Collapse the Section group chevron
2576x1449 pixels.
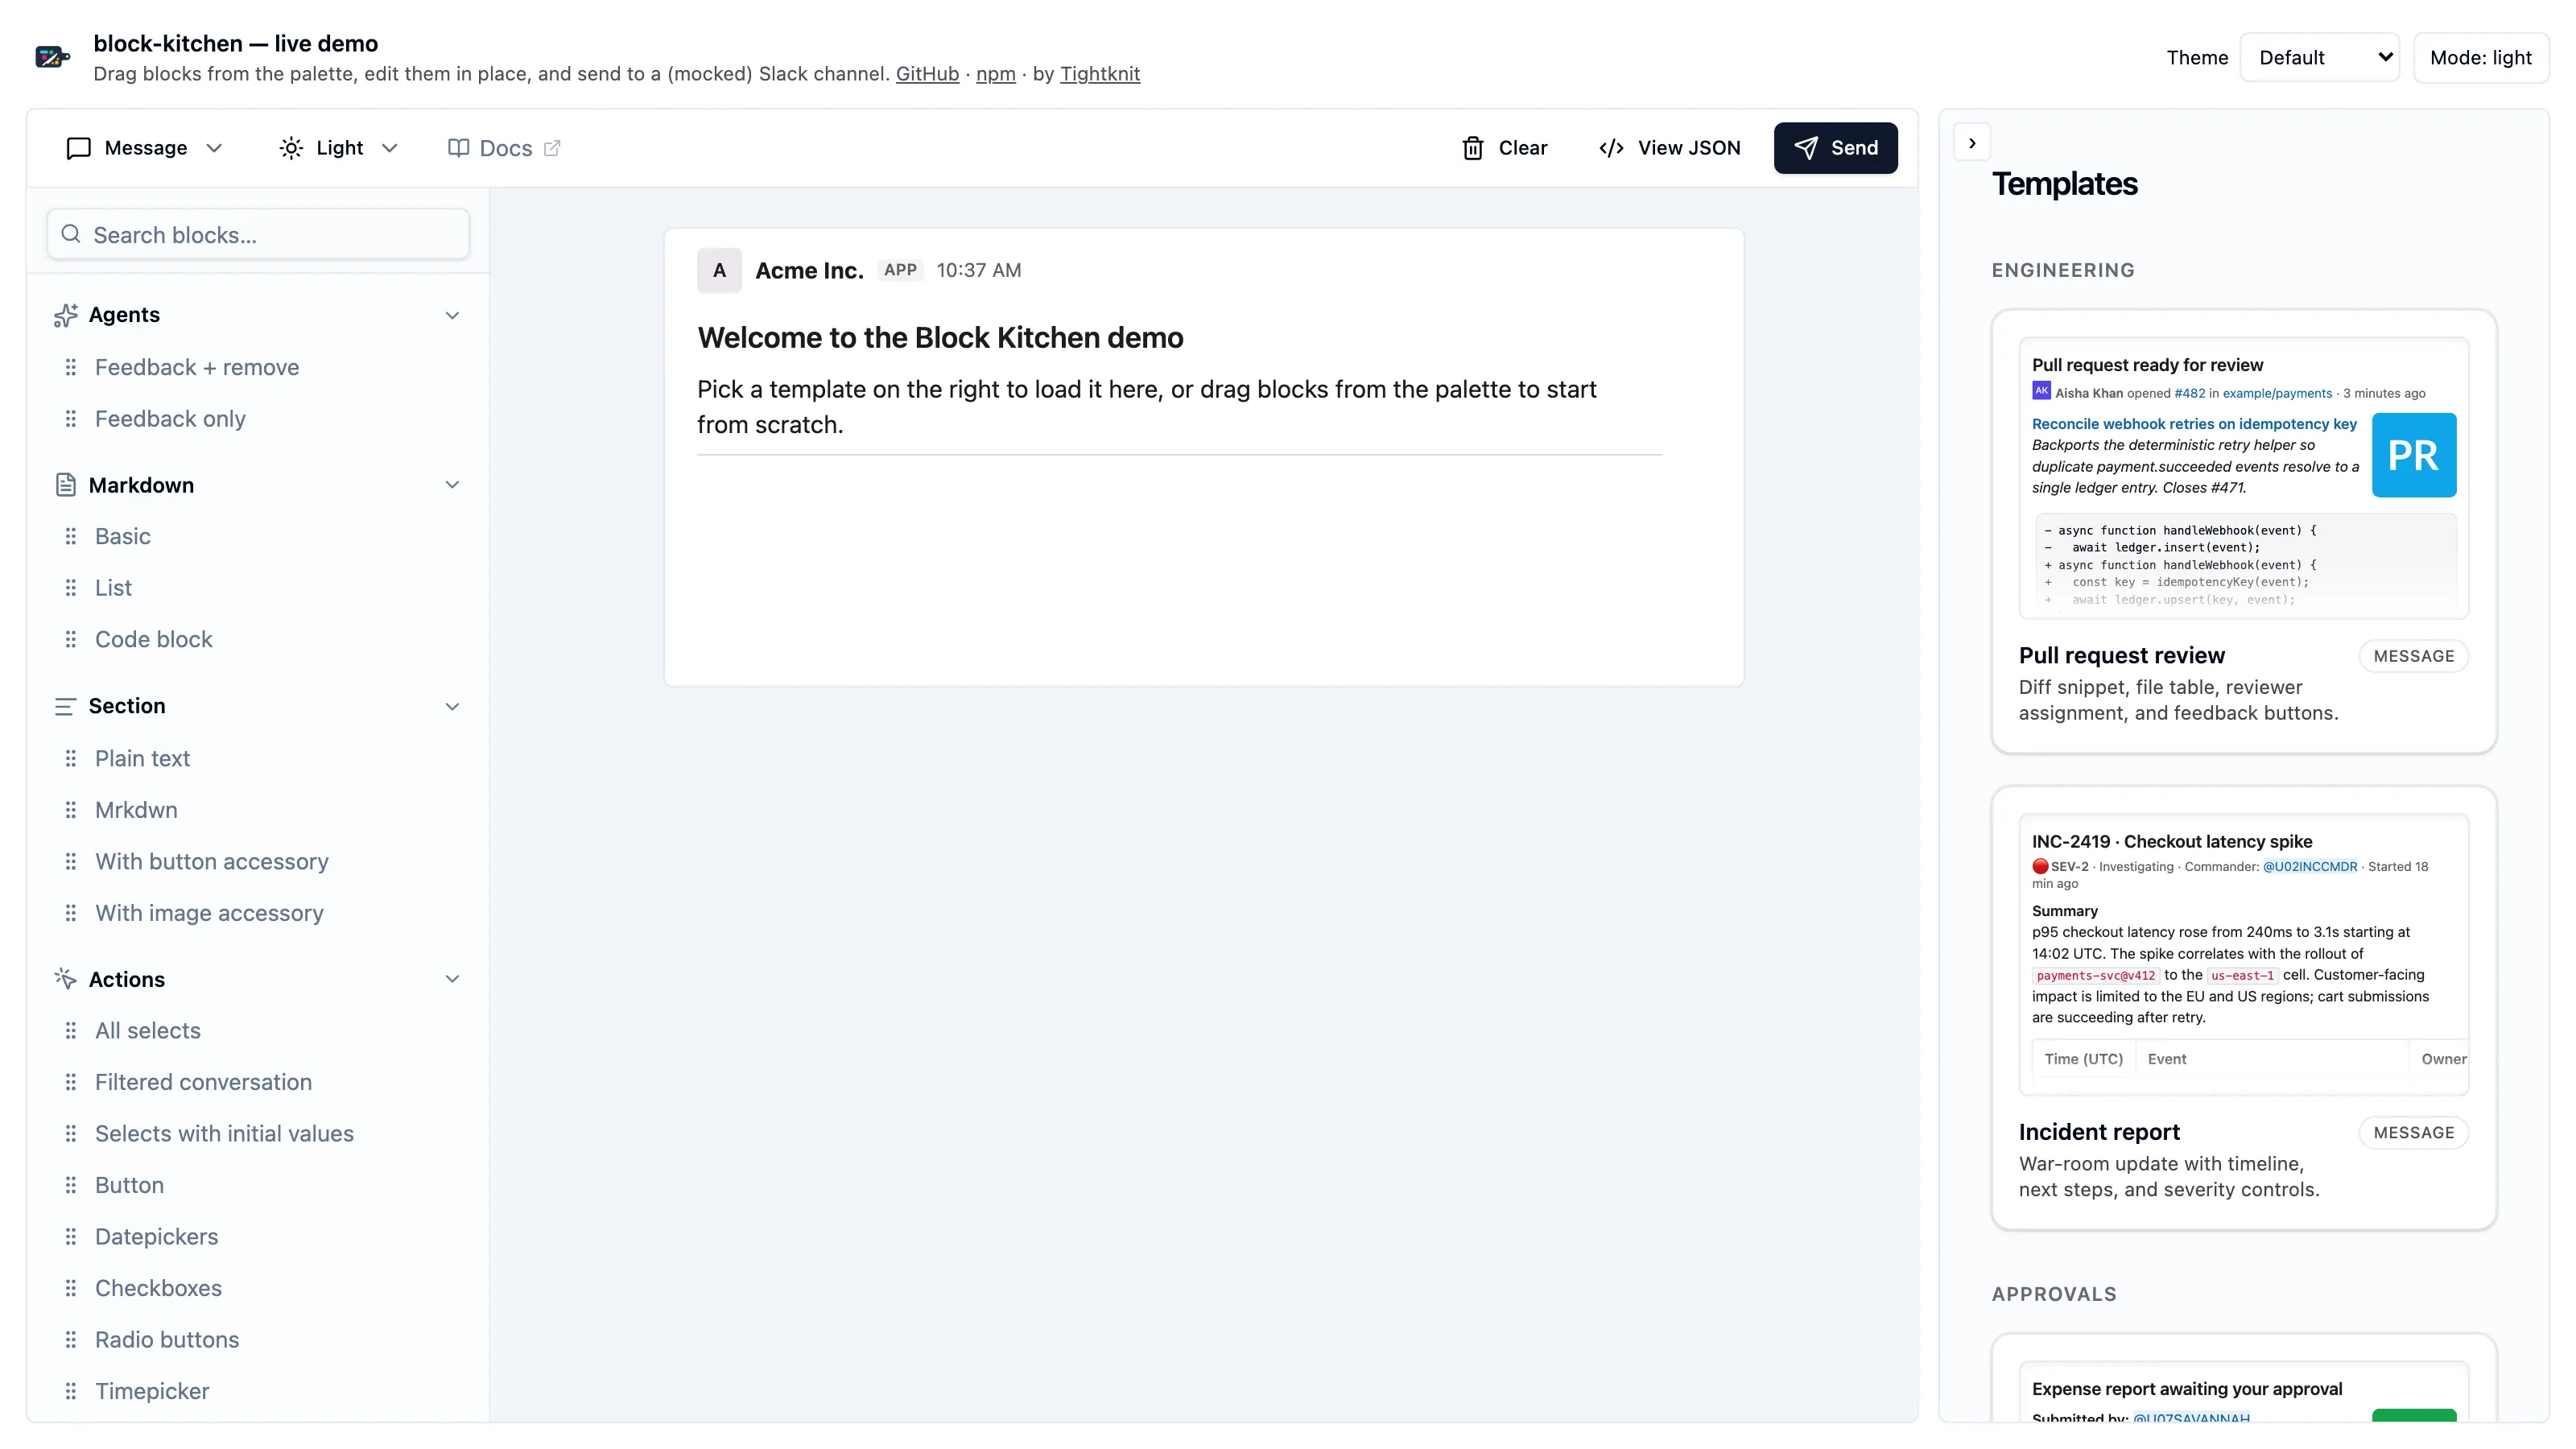click(452, 707)
